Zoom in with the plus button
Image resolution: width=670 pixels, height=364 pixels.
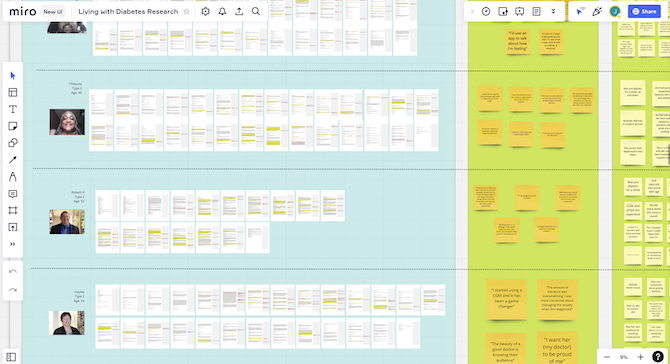[640, 357]
